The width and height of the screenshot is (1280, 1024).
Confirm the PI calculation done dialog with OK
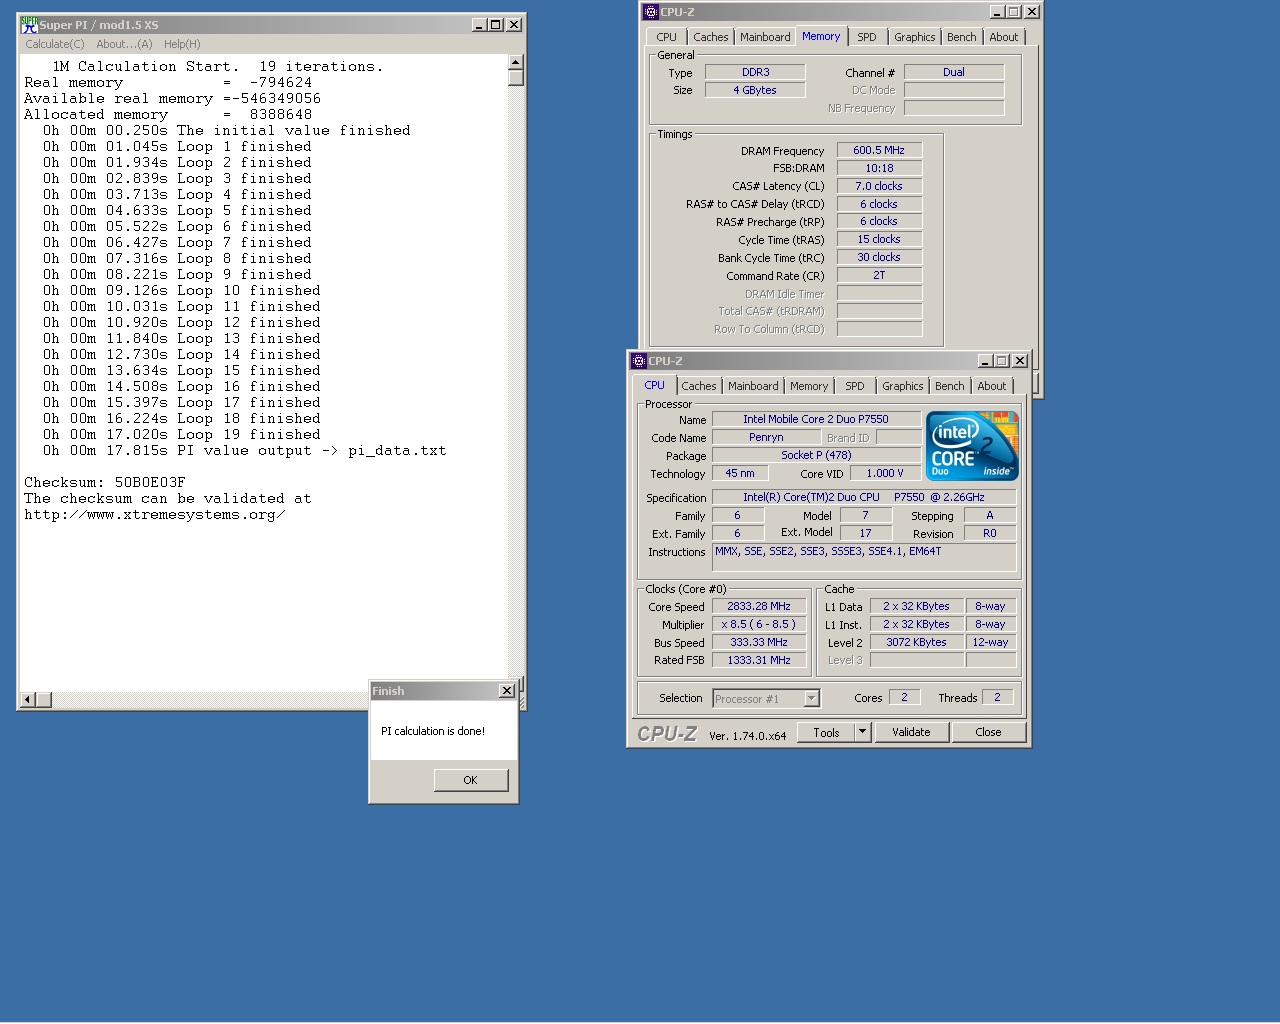tap(471, 780)
